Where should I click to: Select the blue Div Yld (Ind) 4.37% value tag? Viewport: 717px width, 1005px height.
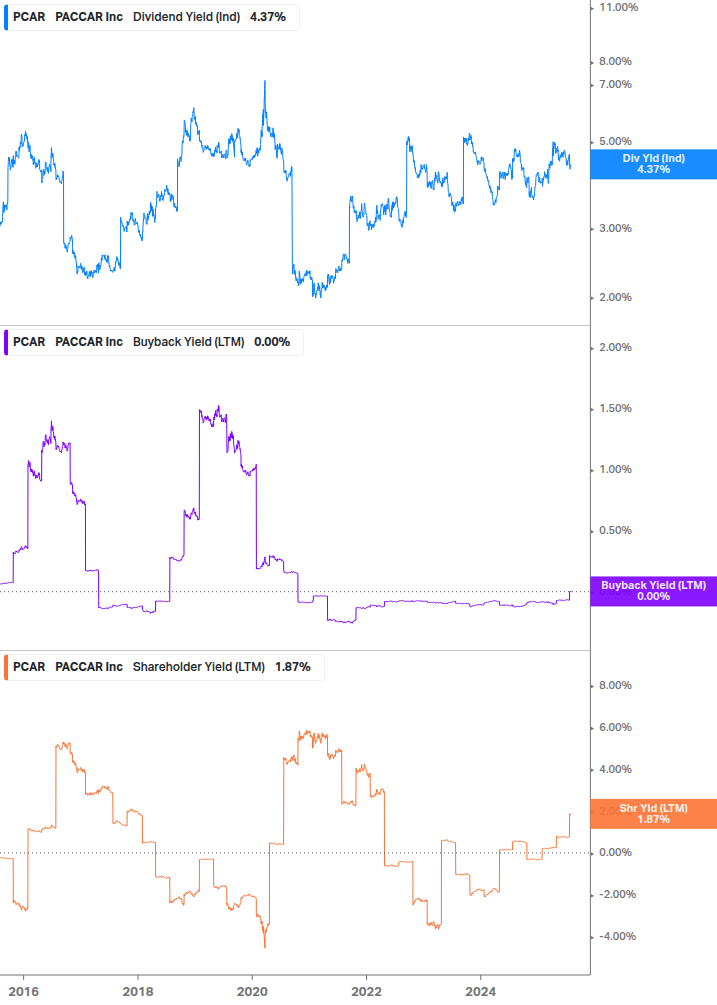point(654,164)
